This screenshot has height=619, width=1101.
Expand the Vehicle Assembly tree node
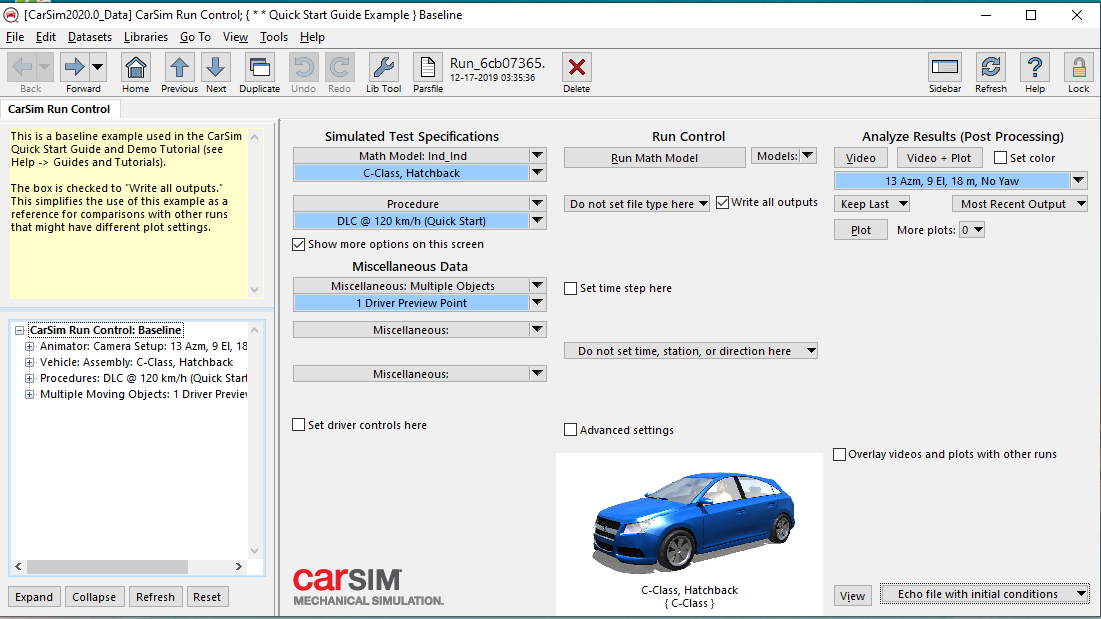tap(30, 363)
